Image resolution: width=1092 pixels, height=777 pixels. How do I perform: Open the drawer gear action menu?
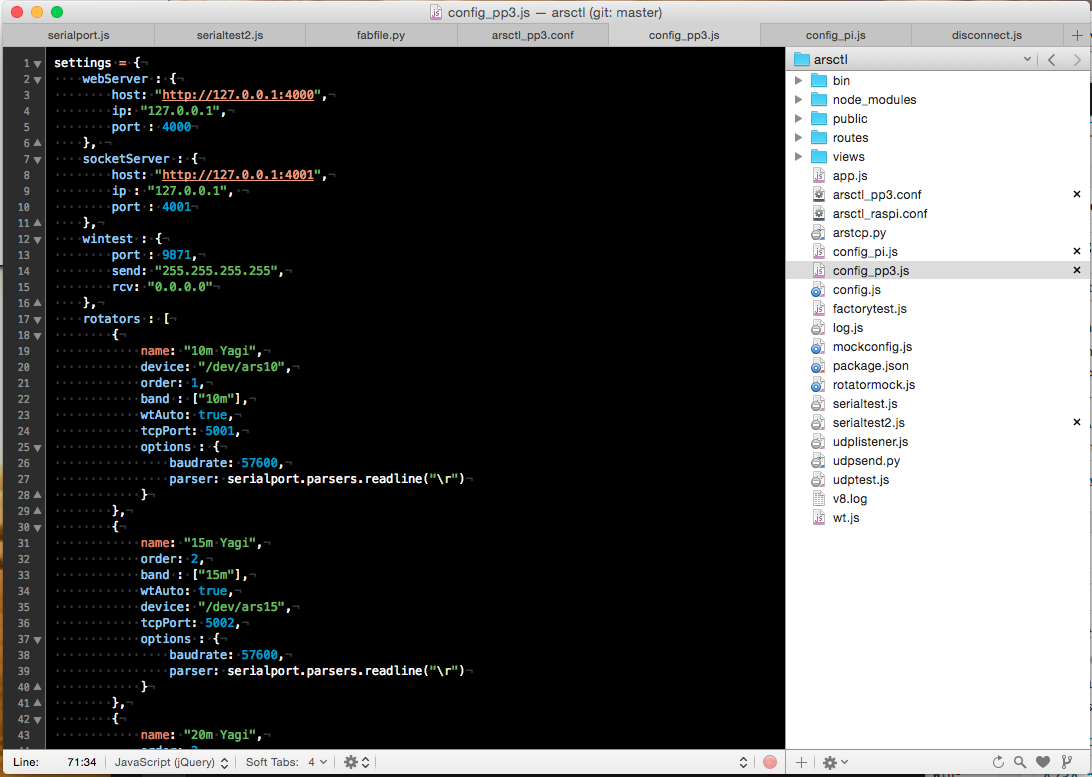[x=834, y=762]
